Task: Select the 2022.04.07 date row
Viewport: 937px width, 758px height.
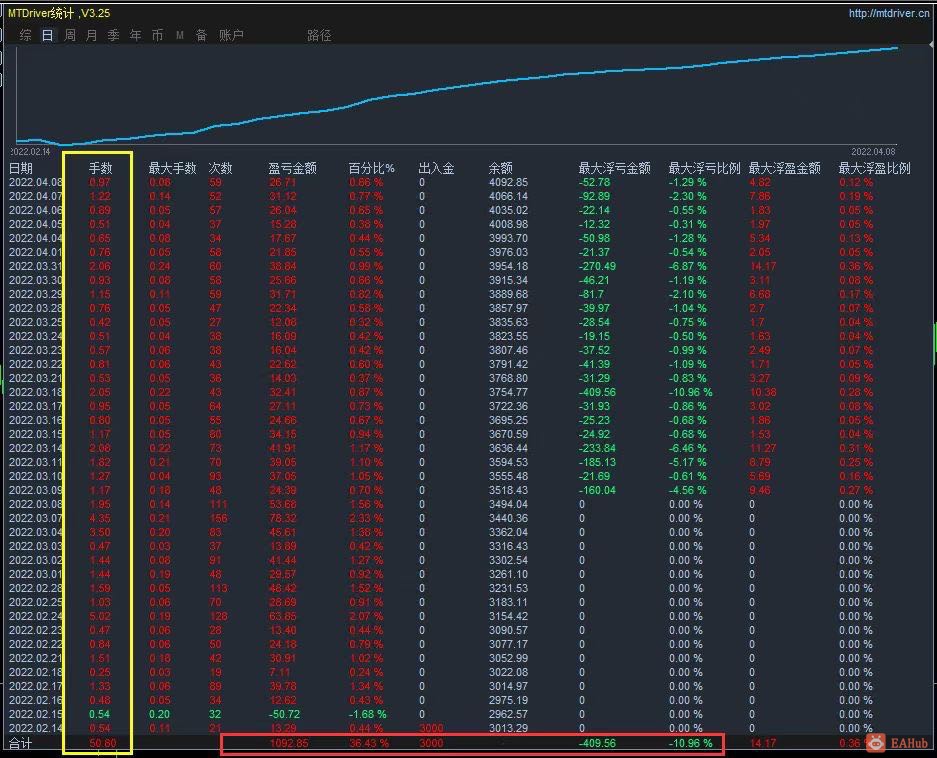Action: 35,196
